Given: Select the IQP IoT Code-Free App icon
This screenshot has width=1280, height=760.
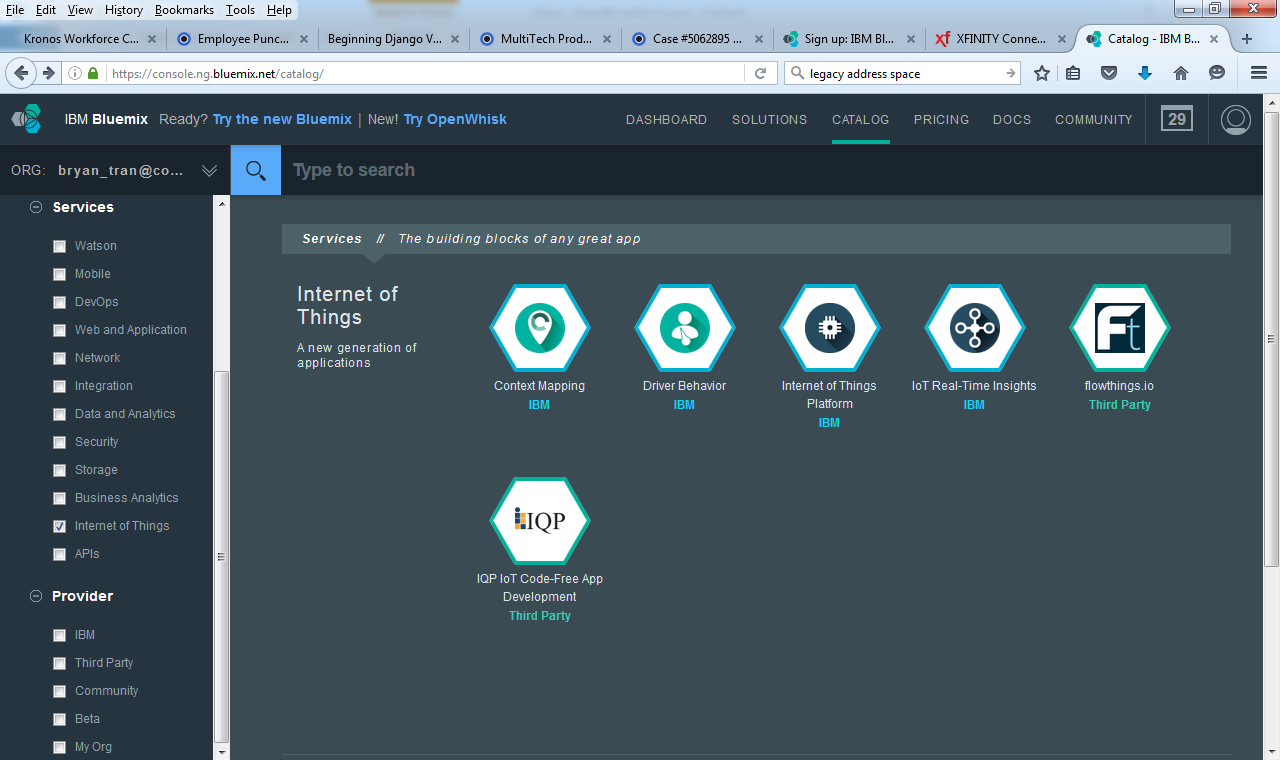Looking at the screenshot, I should [x=539, y=520].
